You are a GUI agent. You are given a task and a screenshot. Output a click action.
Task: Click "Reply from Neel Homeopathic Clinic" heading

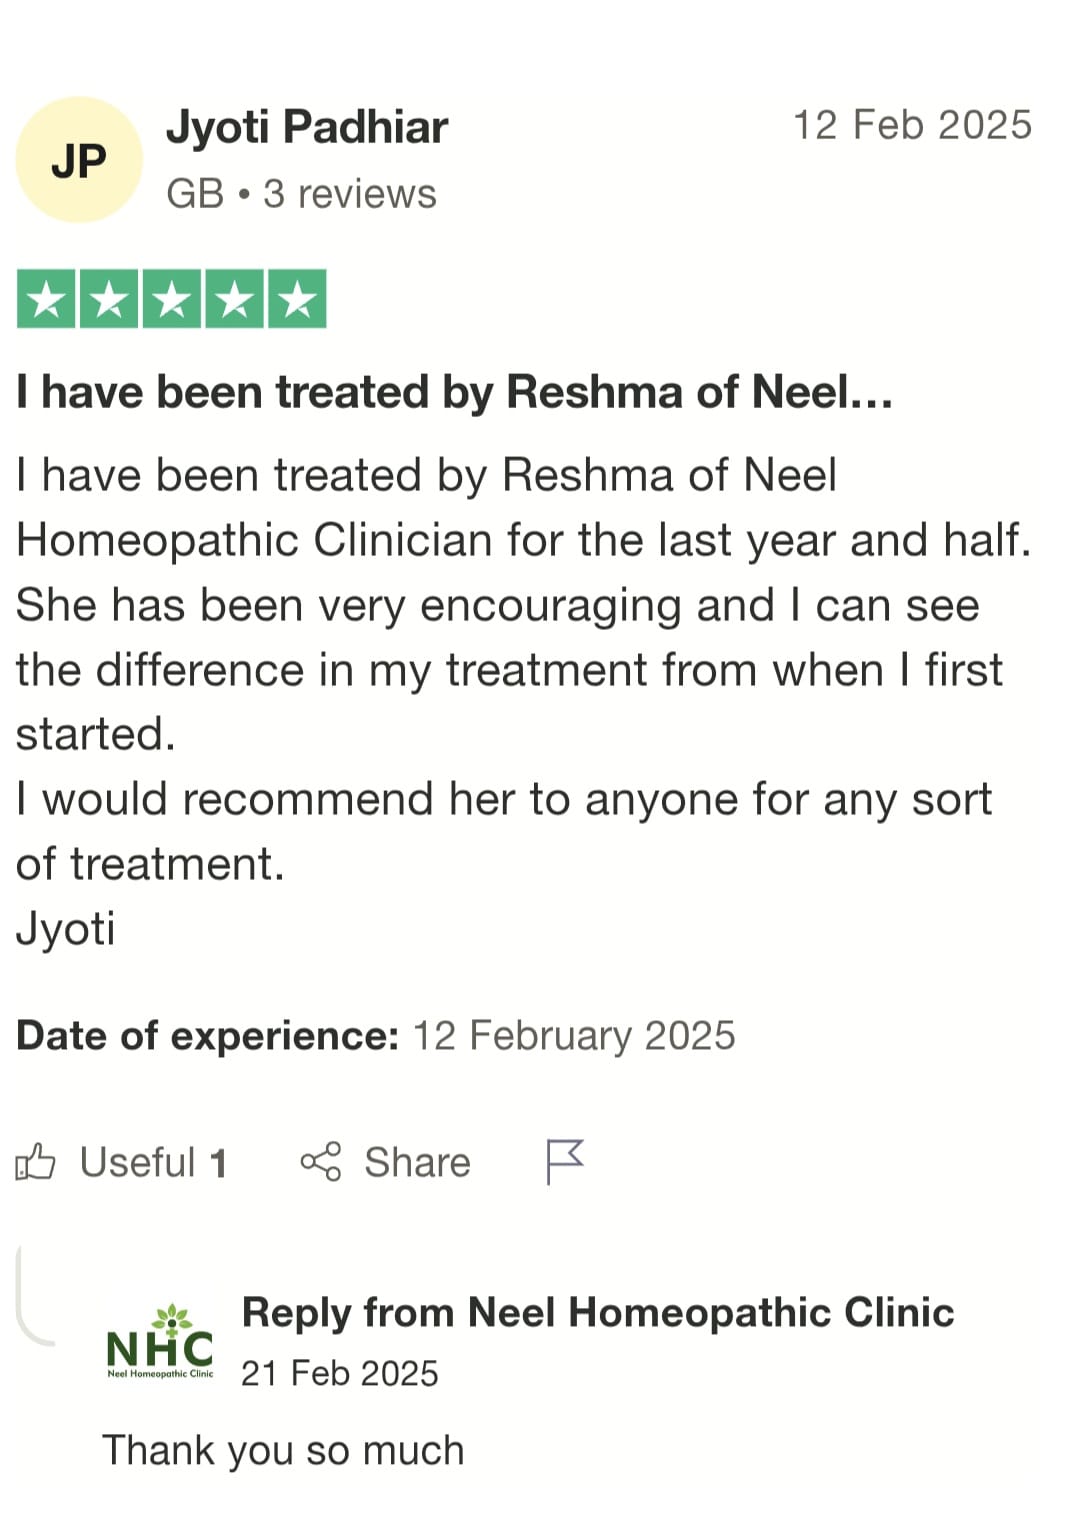(x=598, y=1312)
